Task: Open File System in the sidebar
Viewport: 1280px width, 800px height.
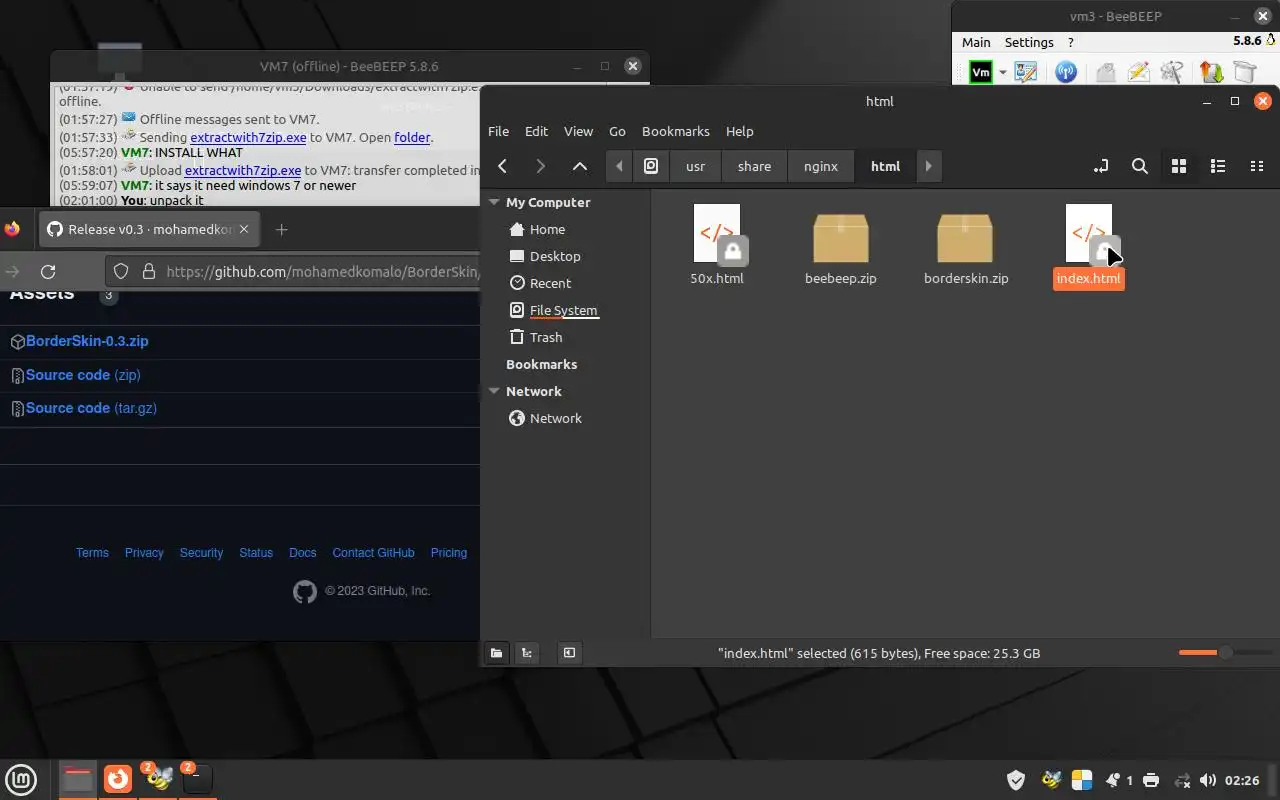Action: click(563, 310)
